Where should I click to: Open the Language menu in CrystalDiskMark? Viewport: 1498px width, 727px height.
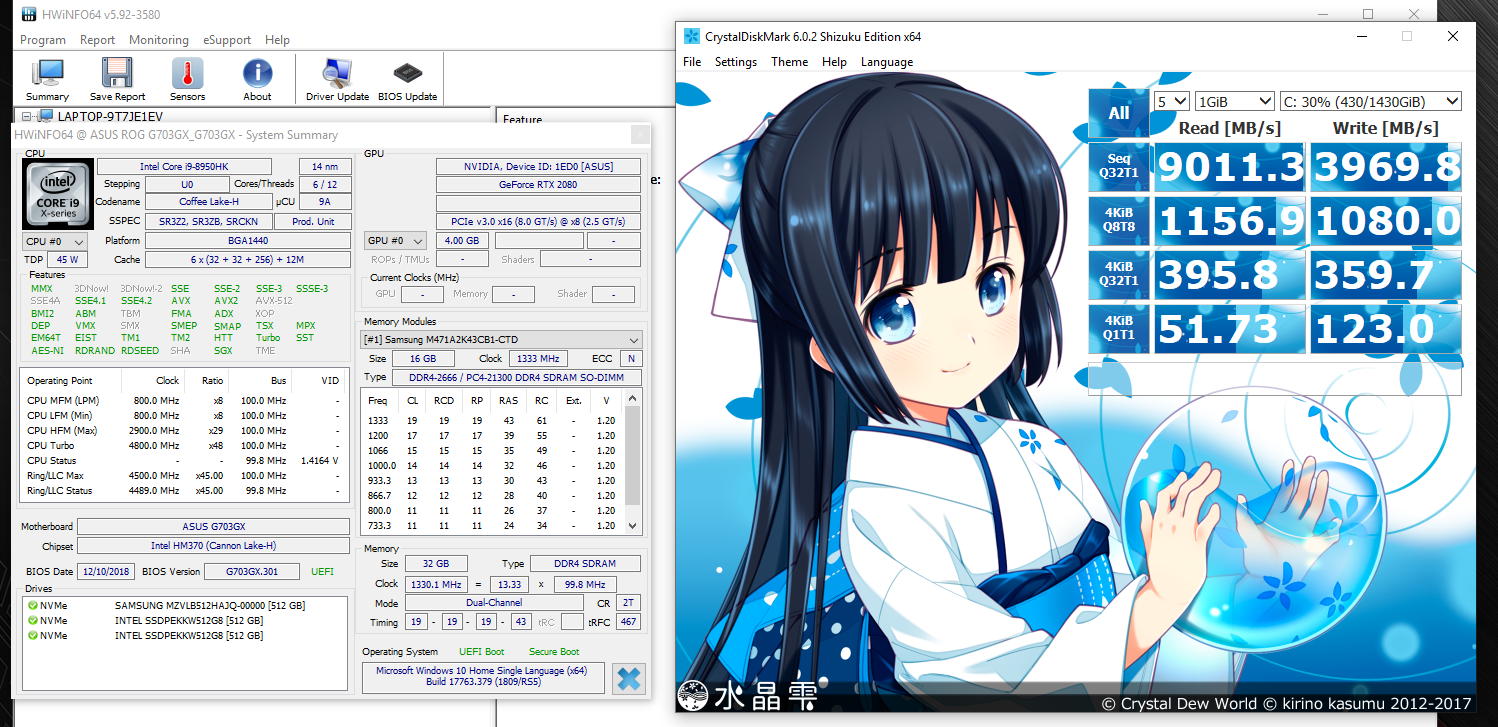click(887, 62)
